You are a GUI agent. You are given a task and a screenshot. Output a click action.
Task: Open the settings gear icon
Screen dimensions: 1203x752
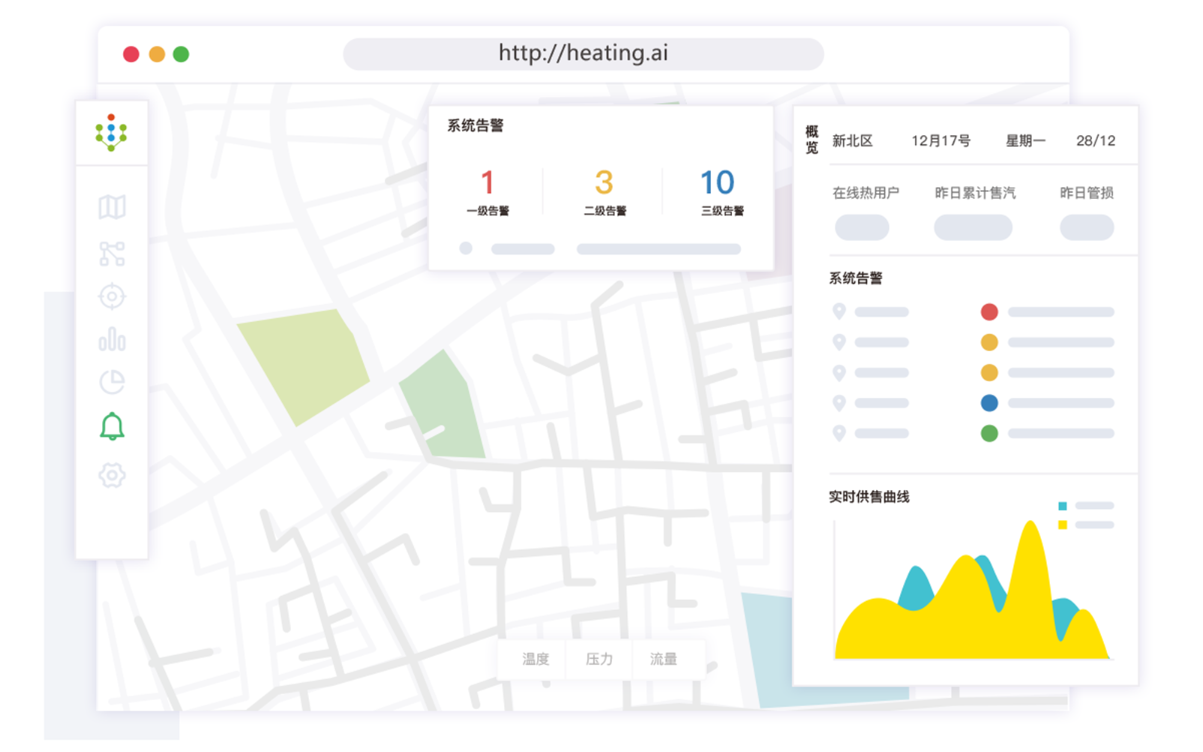pos(112,474)
